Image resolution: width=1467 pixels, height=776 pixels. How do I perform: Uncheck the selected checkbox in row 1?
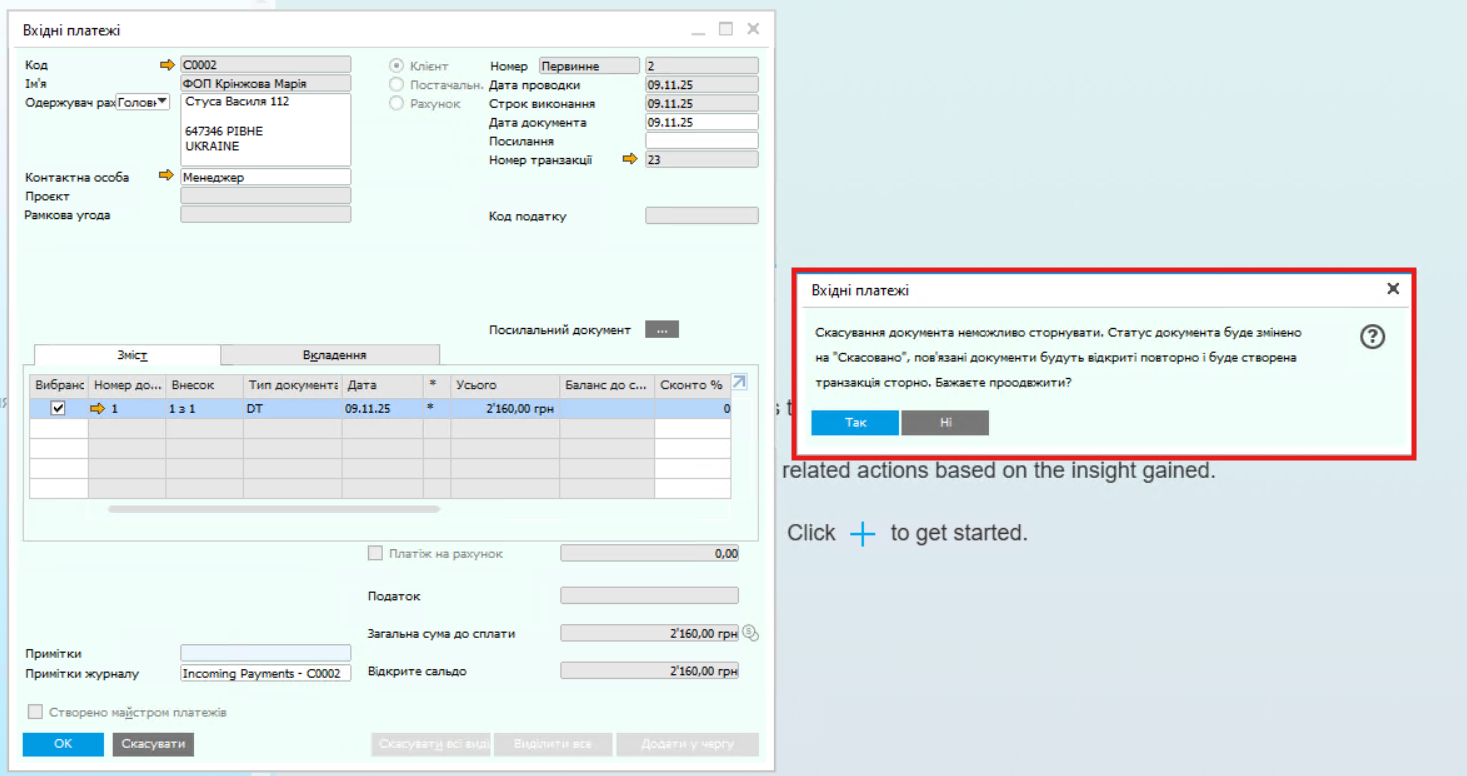pos(58,408)
